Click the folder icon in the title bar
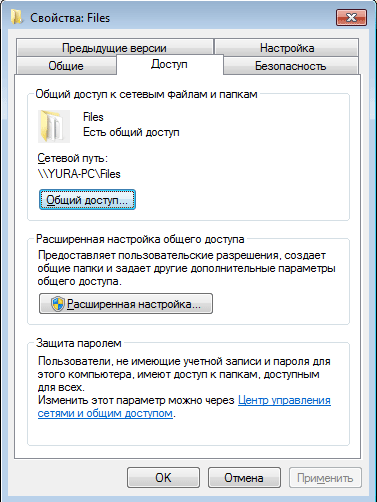Image resolution: width=377 pixels, height=502 pixels. pyautogui.click(x=16, y=17)
